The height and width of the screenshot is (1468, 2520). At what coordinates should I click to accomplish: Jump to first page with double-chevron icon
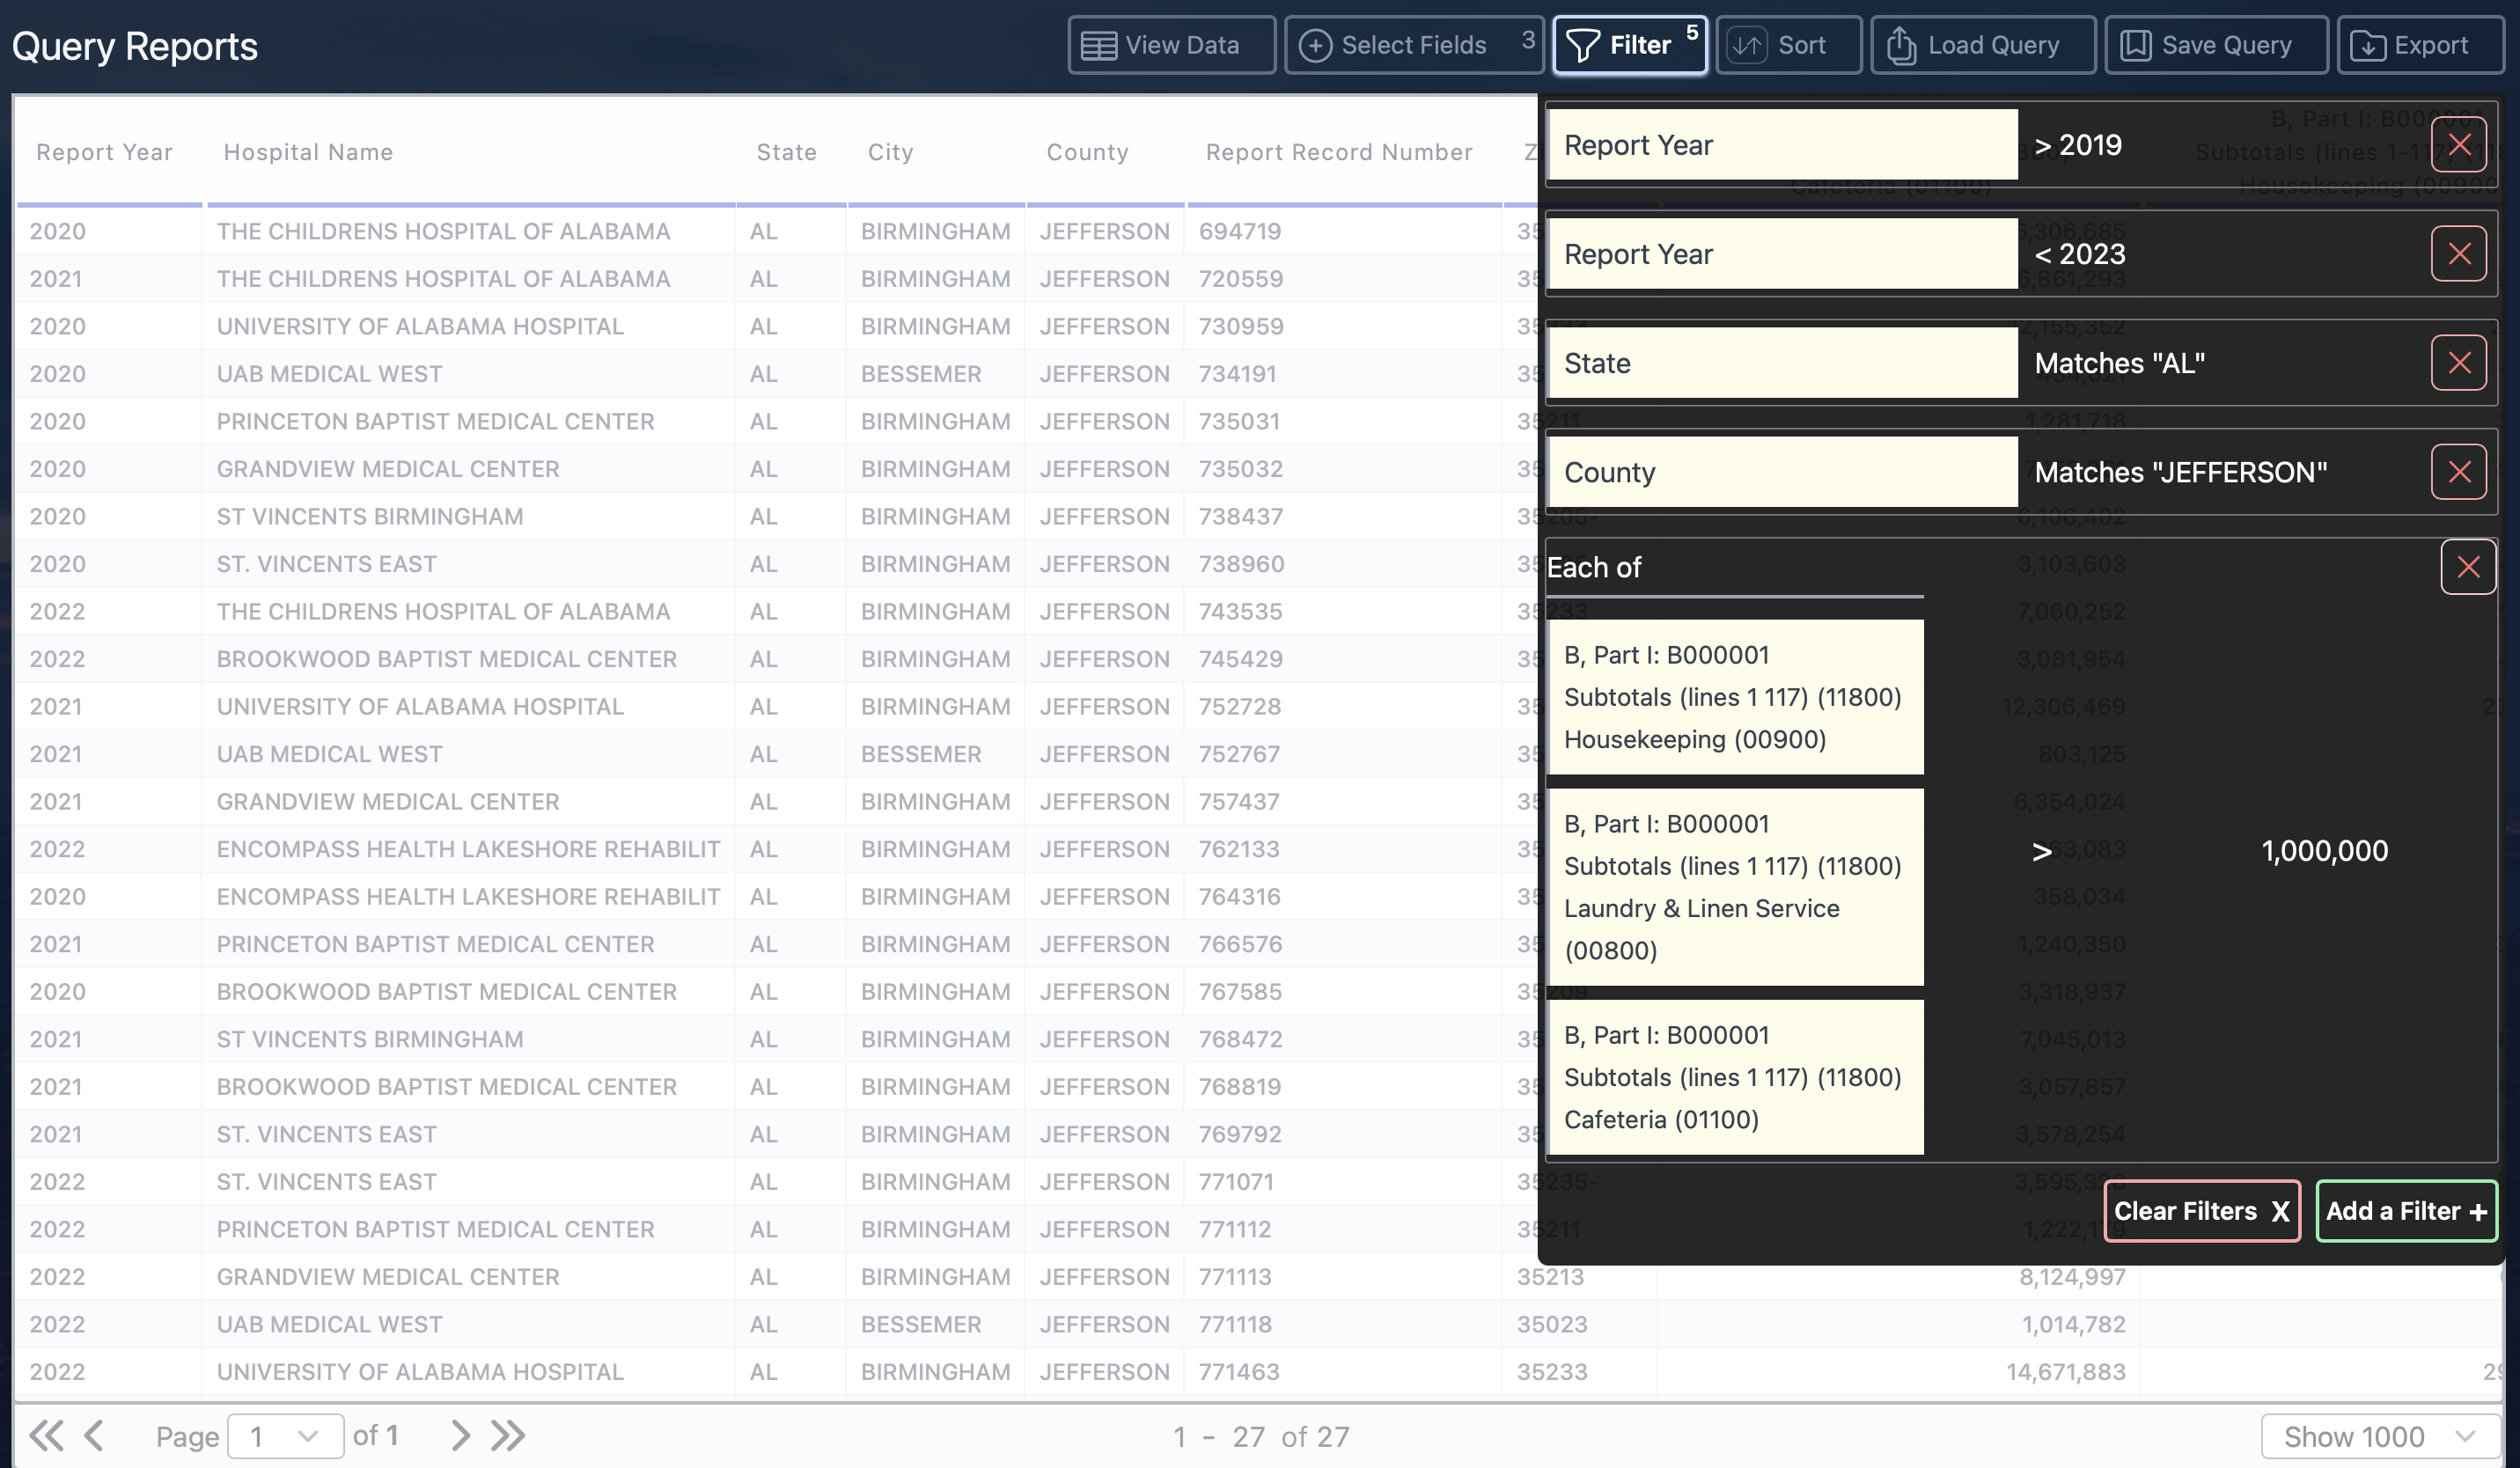point(45,1434)
